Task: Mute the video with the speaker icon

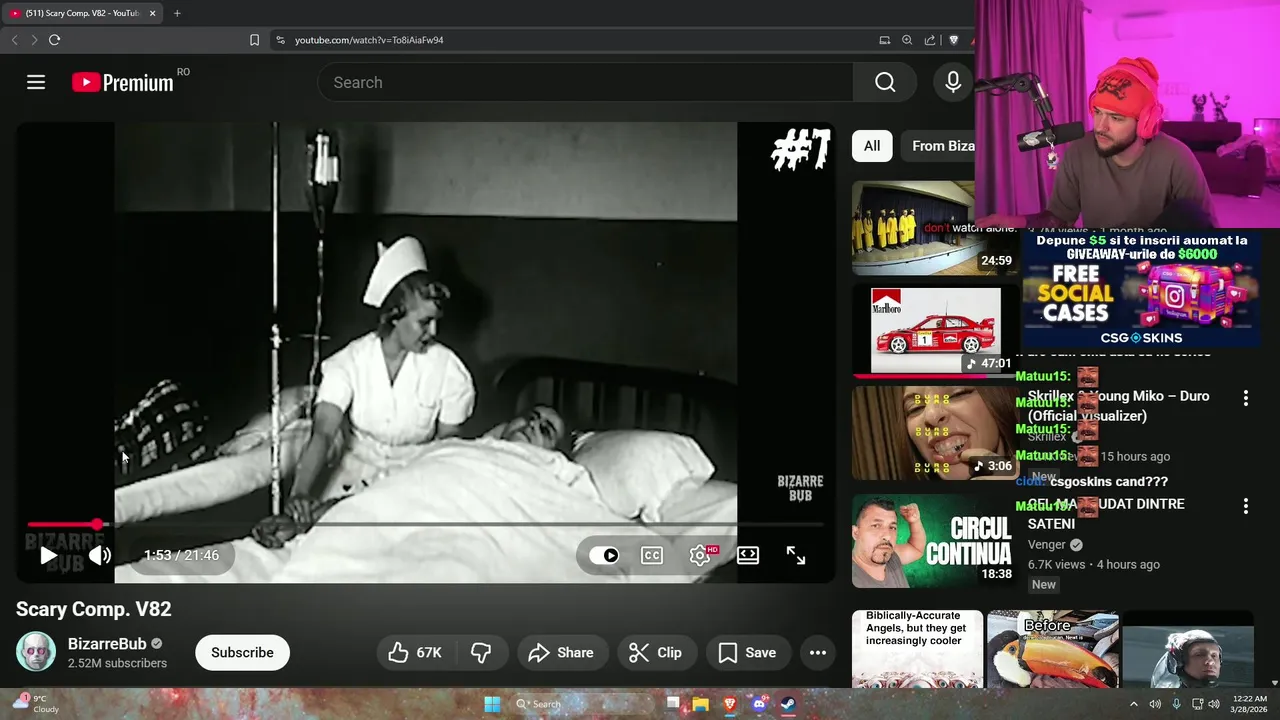Action: (x=99, y=555)
